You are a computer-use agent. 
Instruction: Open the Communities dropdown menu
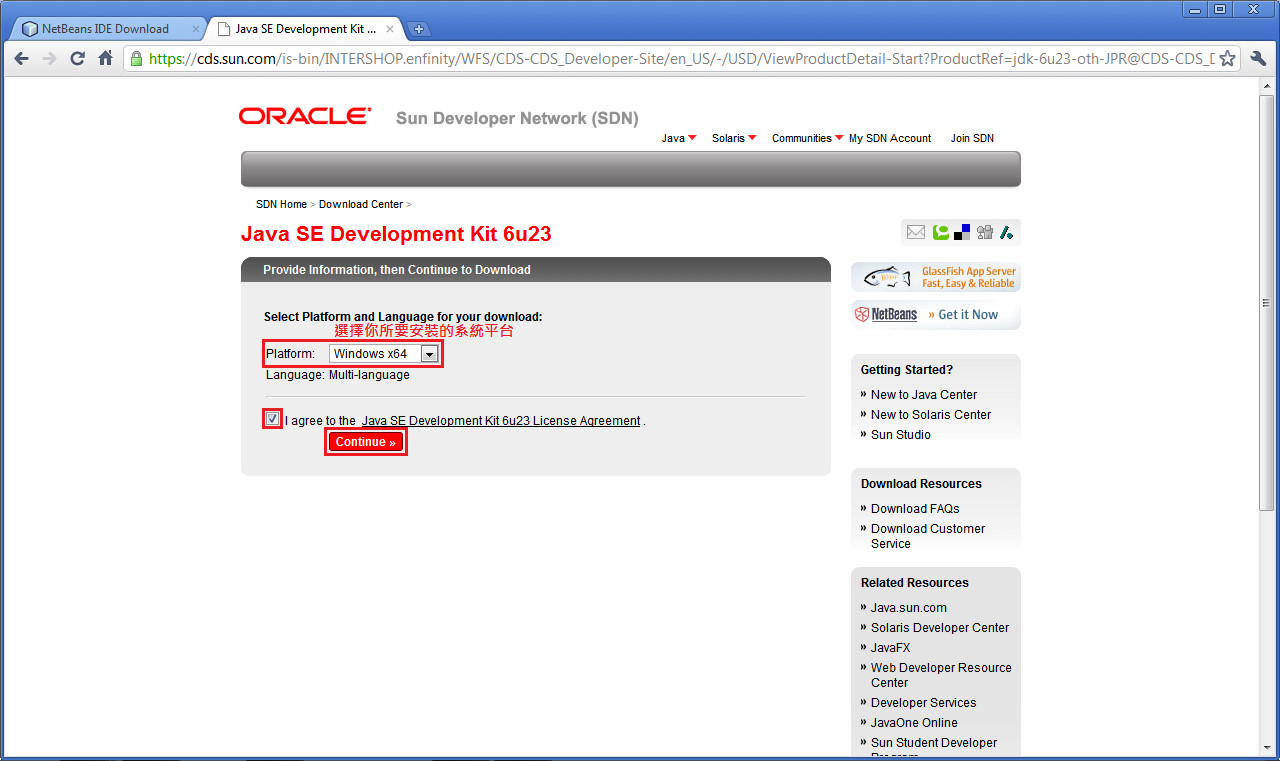[x=807, y=138]
